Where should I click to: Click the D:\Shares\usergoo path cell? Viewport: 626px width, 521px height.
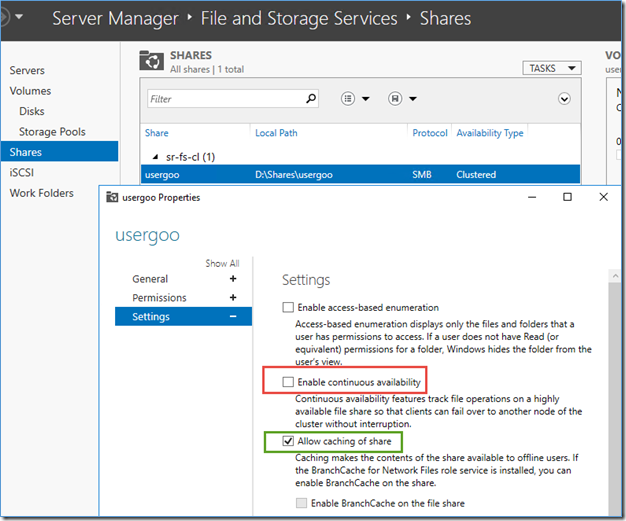[x=294, y=174]
